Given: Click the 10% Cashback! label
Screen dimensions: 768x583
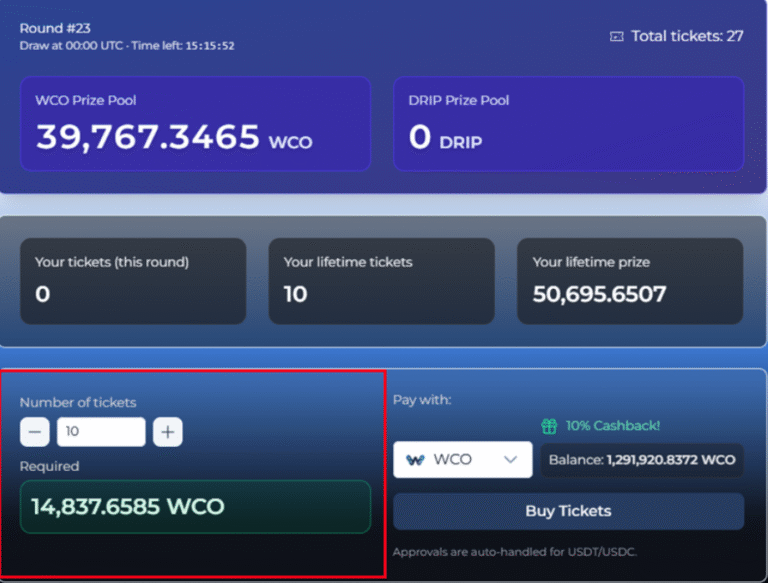Looking at the screenshot, I should pos(612,426).
